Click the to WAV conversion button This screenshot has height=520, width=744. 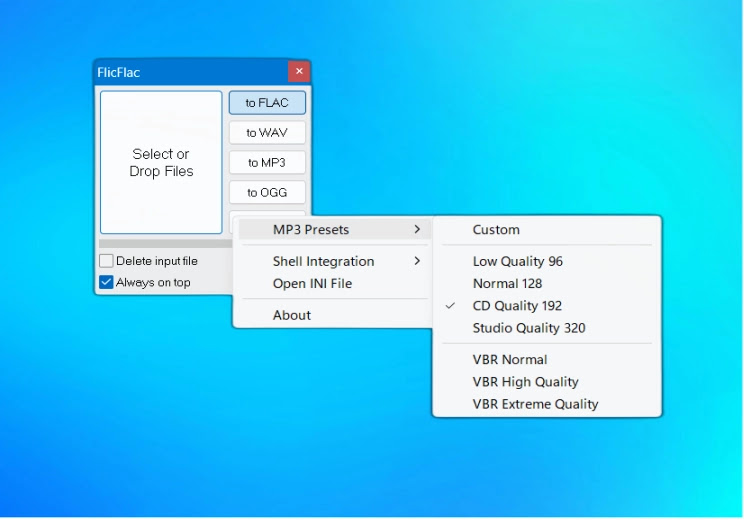[267, 132]
